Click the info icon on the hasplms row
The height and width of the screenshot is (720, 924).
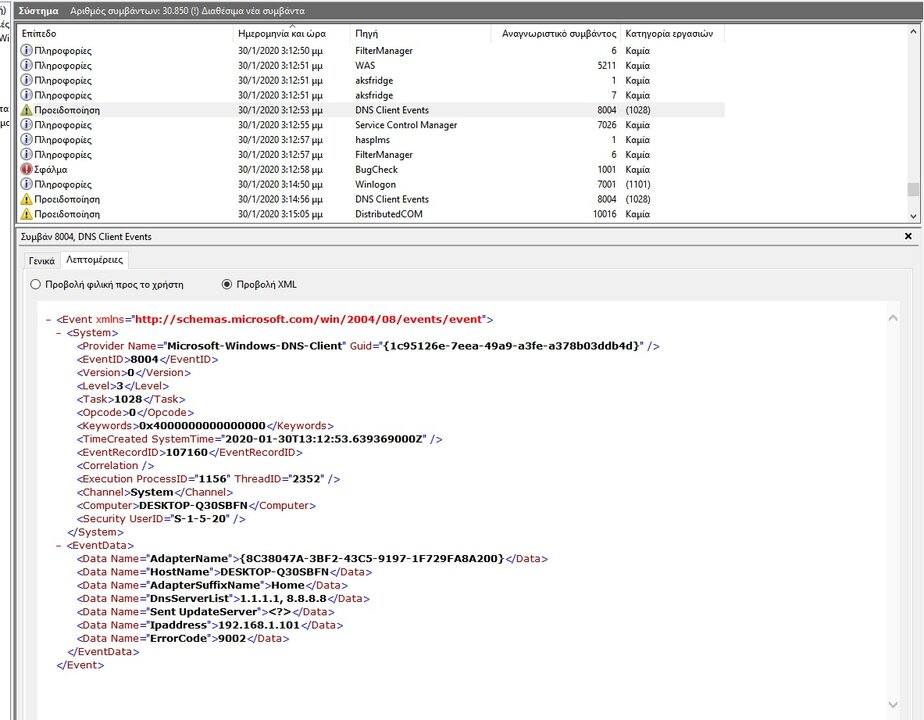point(26,140)
